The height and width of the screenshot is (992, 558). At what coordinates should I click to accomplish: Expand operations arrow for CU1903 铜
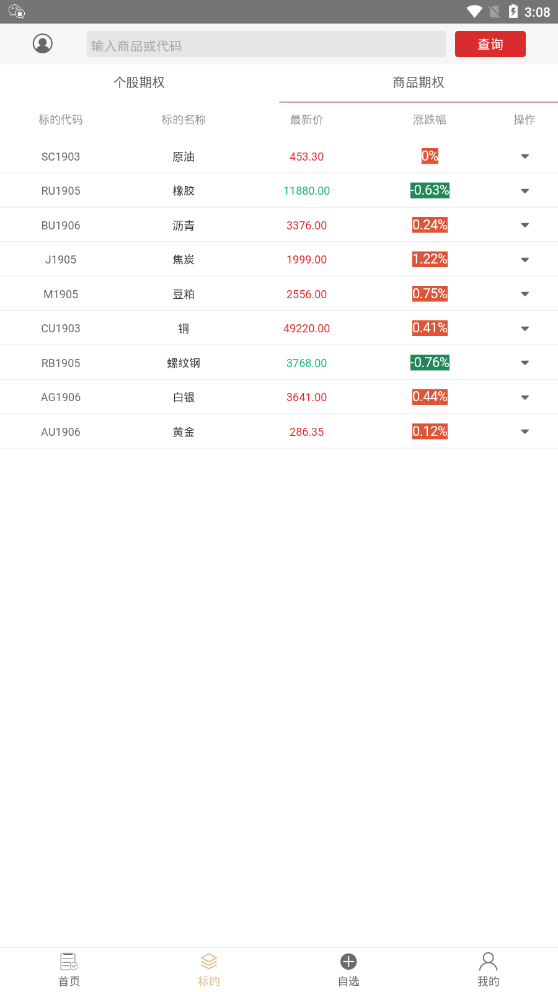click(x=524, y=328)
